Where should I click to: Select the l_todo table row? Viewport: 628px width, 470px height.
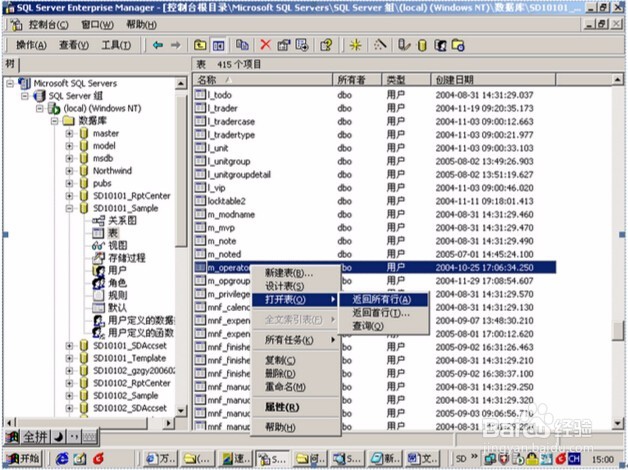tap(375, 95)
